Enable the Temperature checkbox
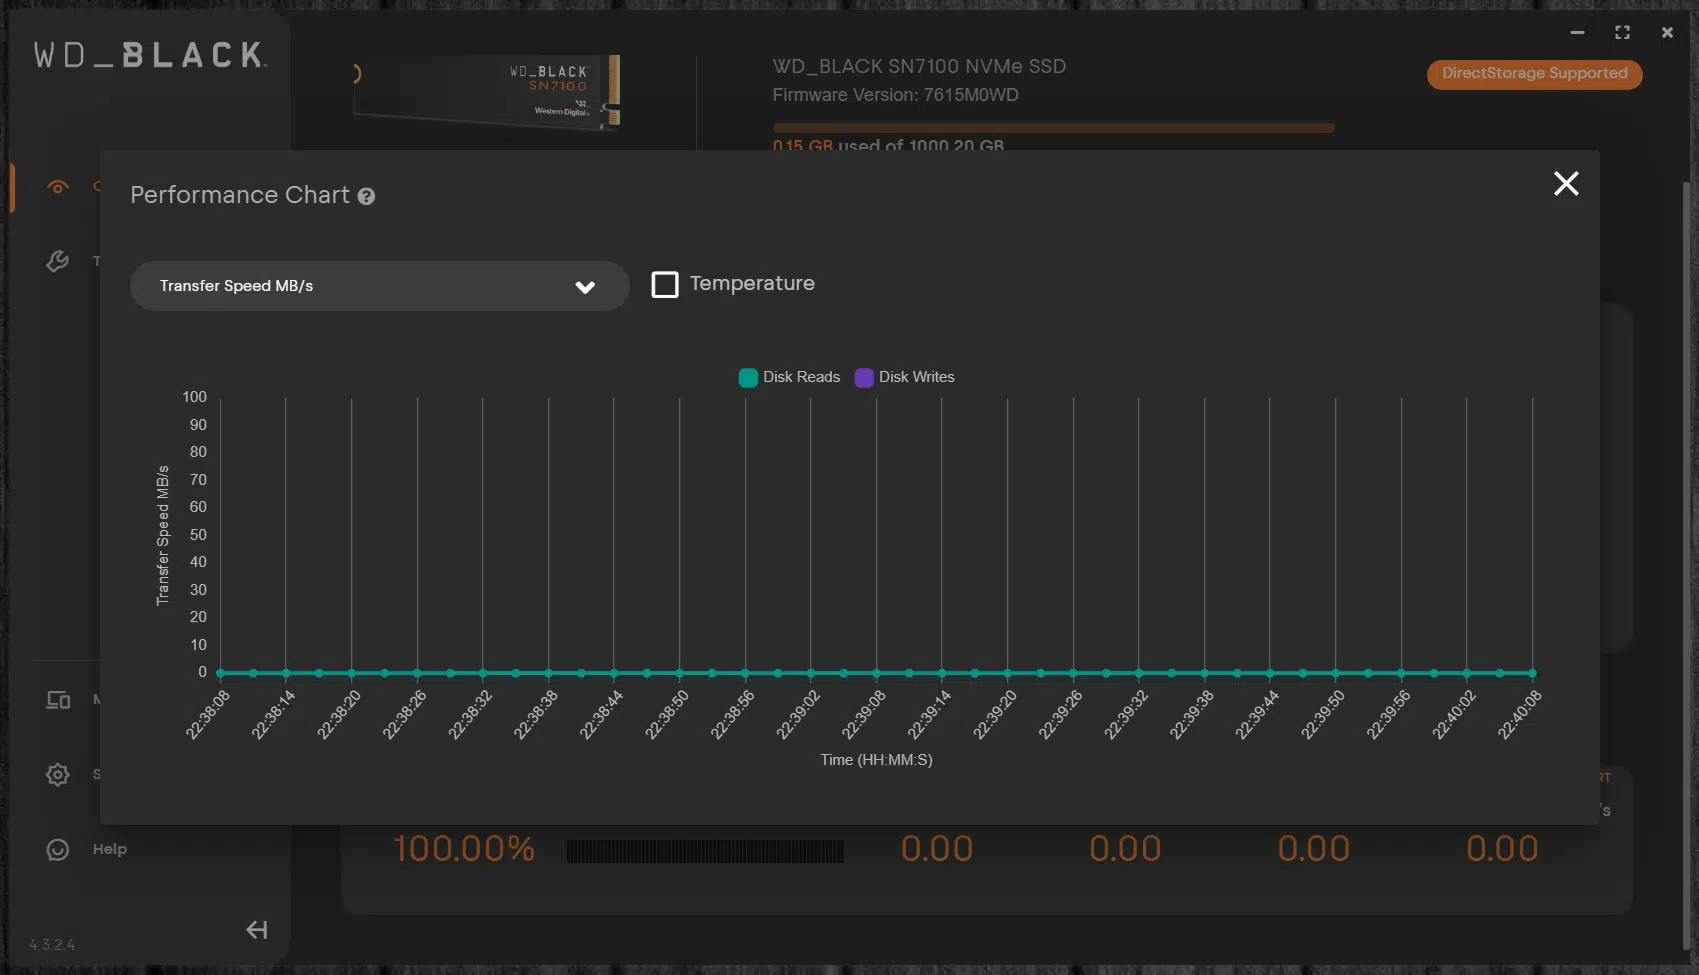This screenshot has height=975, width=1699. click(665, 284)
